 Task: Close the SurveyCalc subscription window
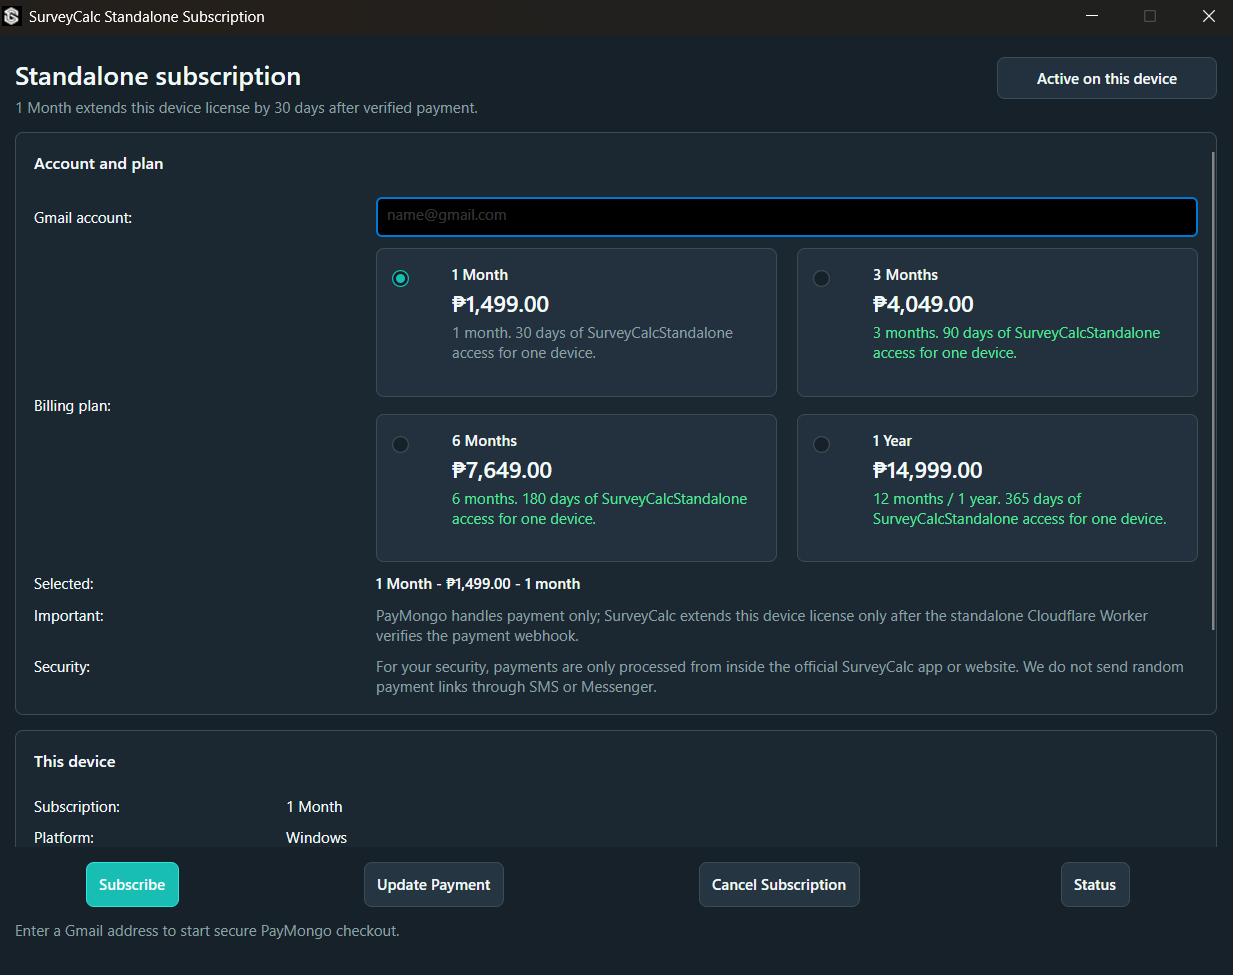tap(1208, 16)
